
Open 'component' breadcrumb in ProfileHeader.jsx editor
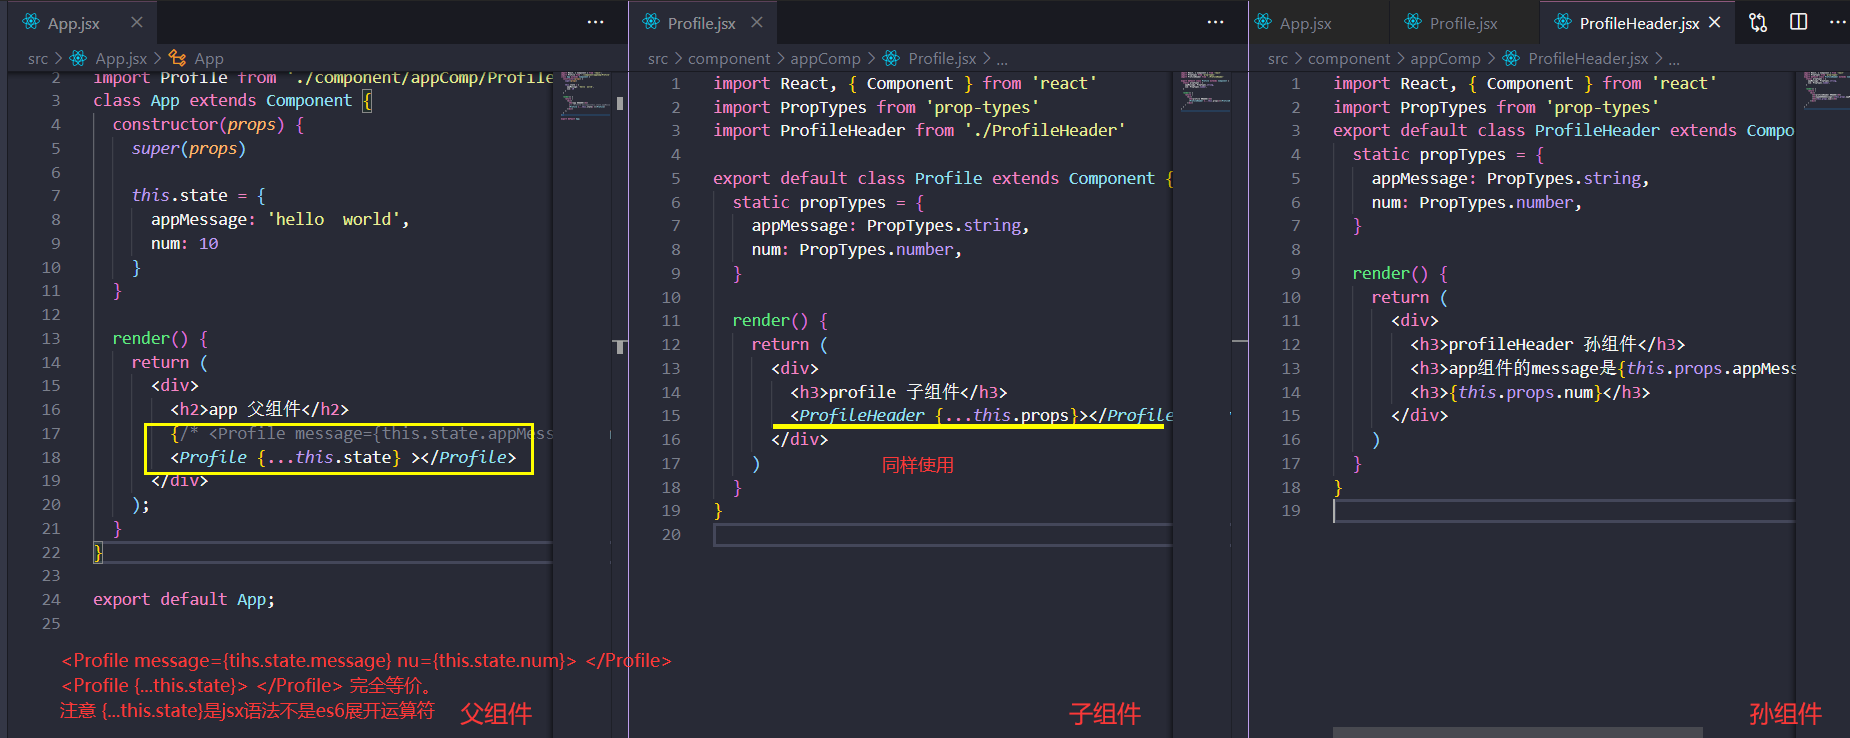(x=1349, y=59)
